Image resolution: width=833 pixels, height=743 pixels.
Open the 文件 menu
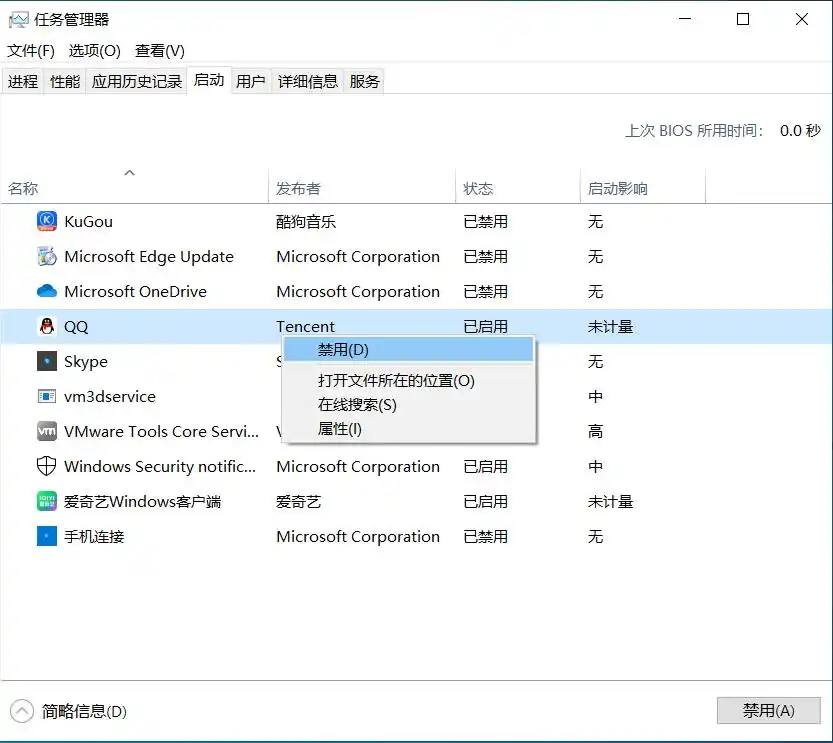click(30, 50)
